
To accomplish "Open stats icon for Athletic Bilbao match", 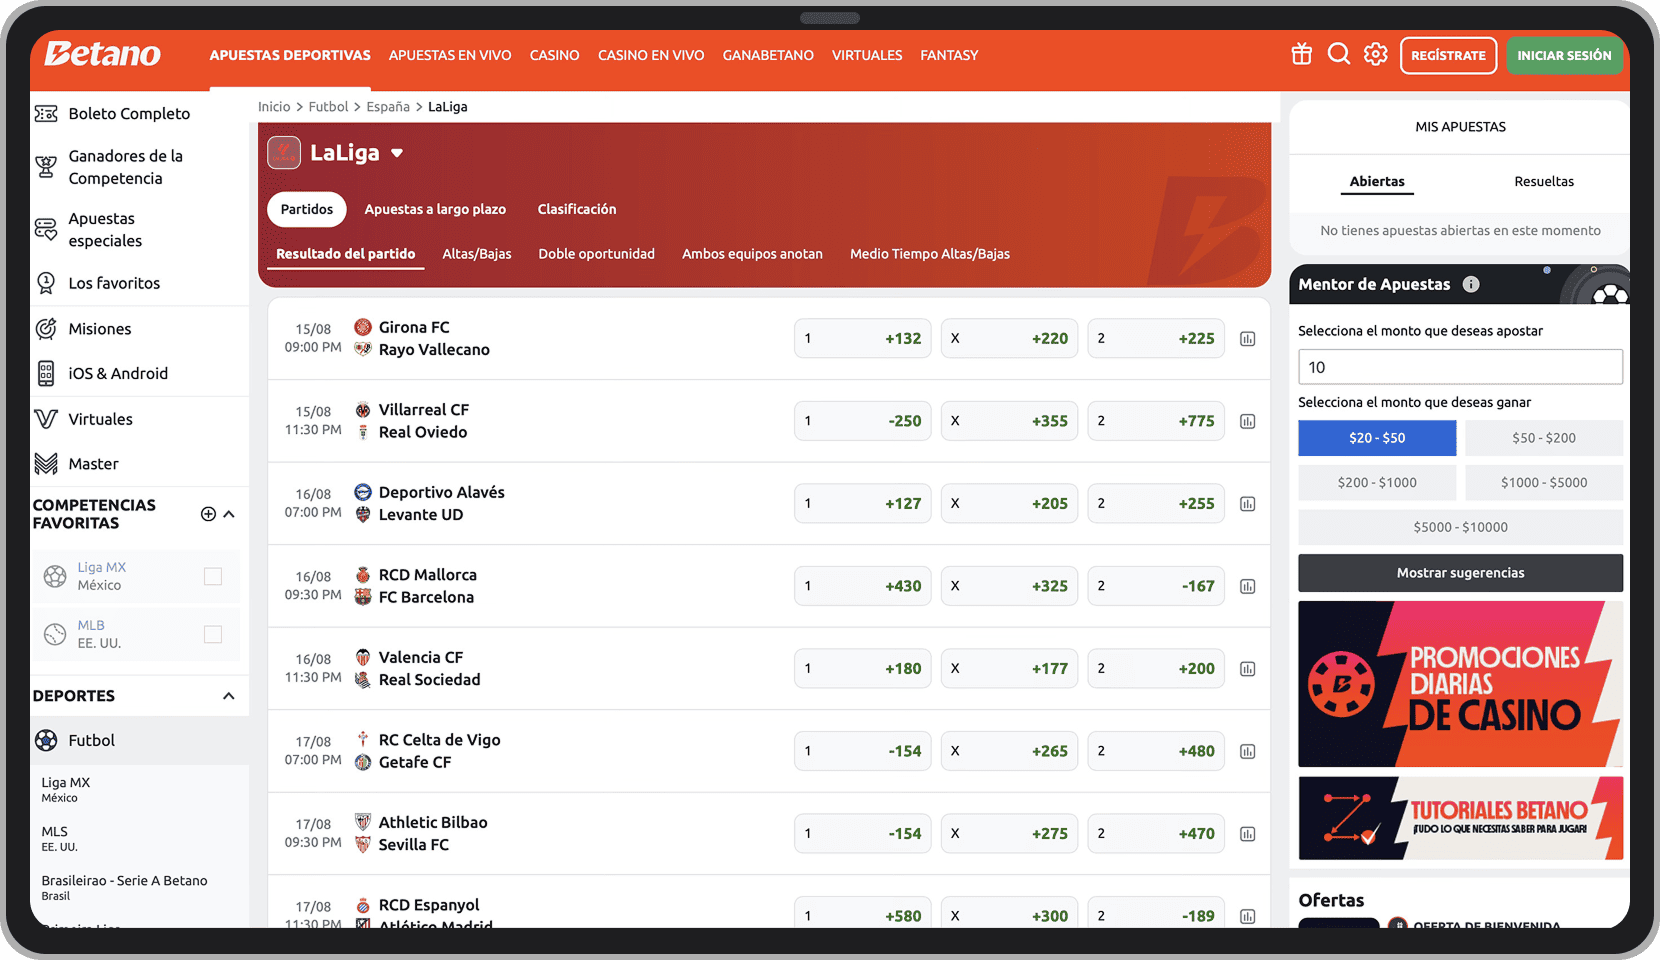I will click(1247, 834).
